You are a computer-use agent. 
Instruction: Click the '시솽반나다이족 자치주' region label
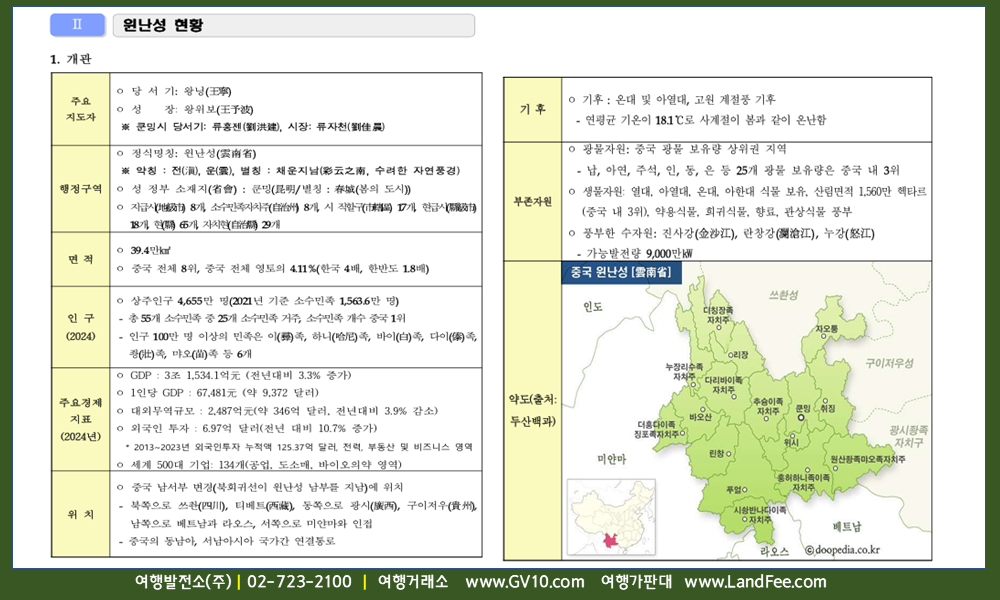coord(760,515)
